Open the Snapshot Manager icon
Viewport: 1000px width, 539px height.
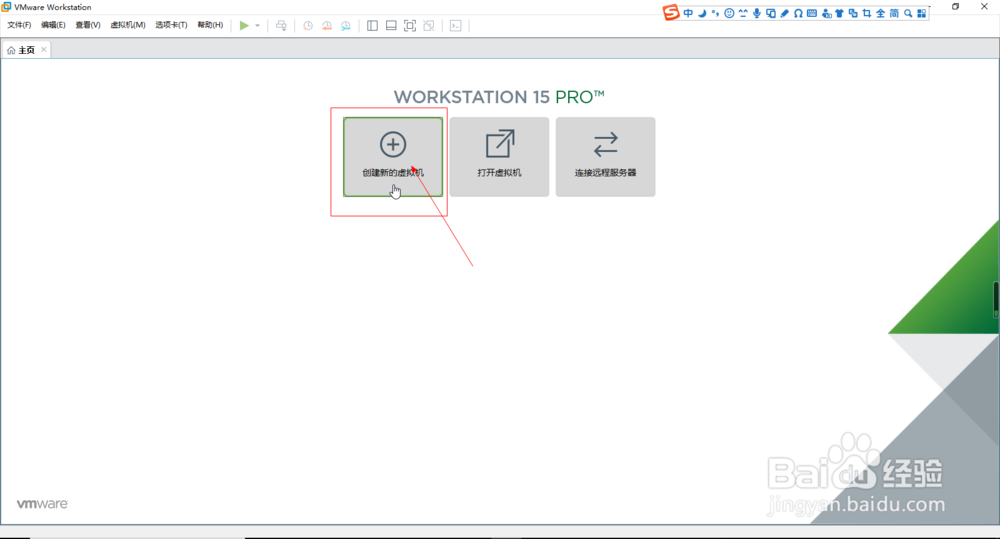[x=346, y=26]
